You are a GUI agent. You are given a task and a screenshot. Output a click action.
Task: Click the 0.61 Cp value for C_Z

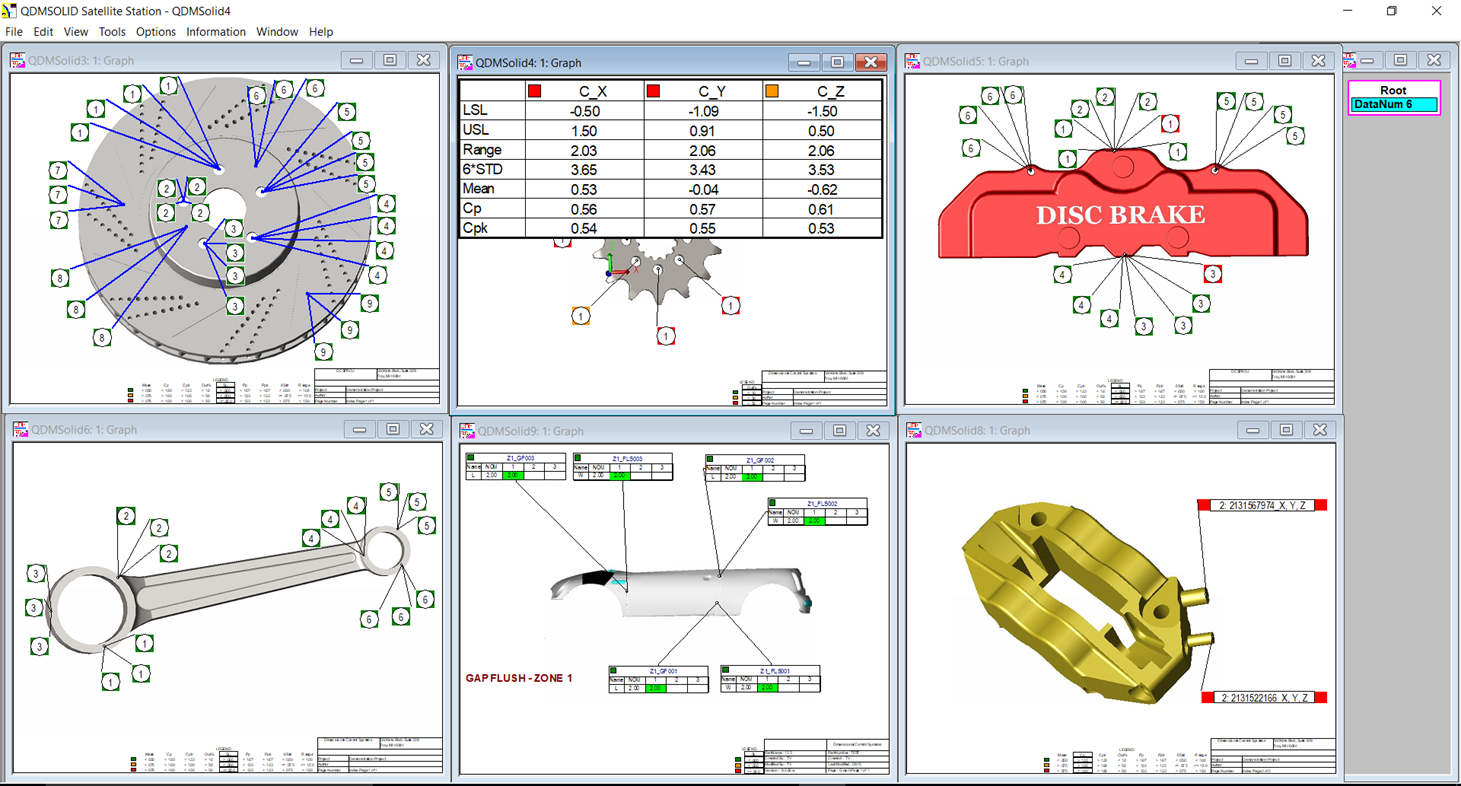click(822, 208)
